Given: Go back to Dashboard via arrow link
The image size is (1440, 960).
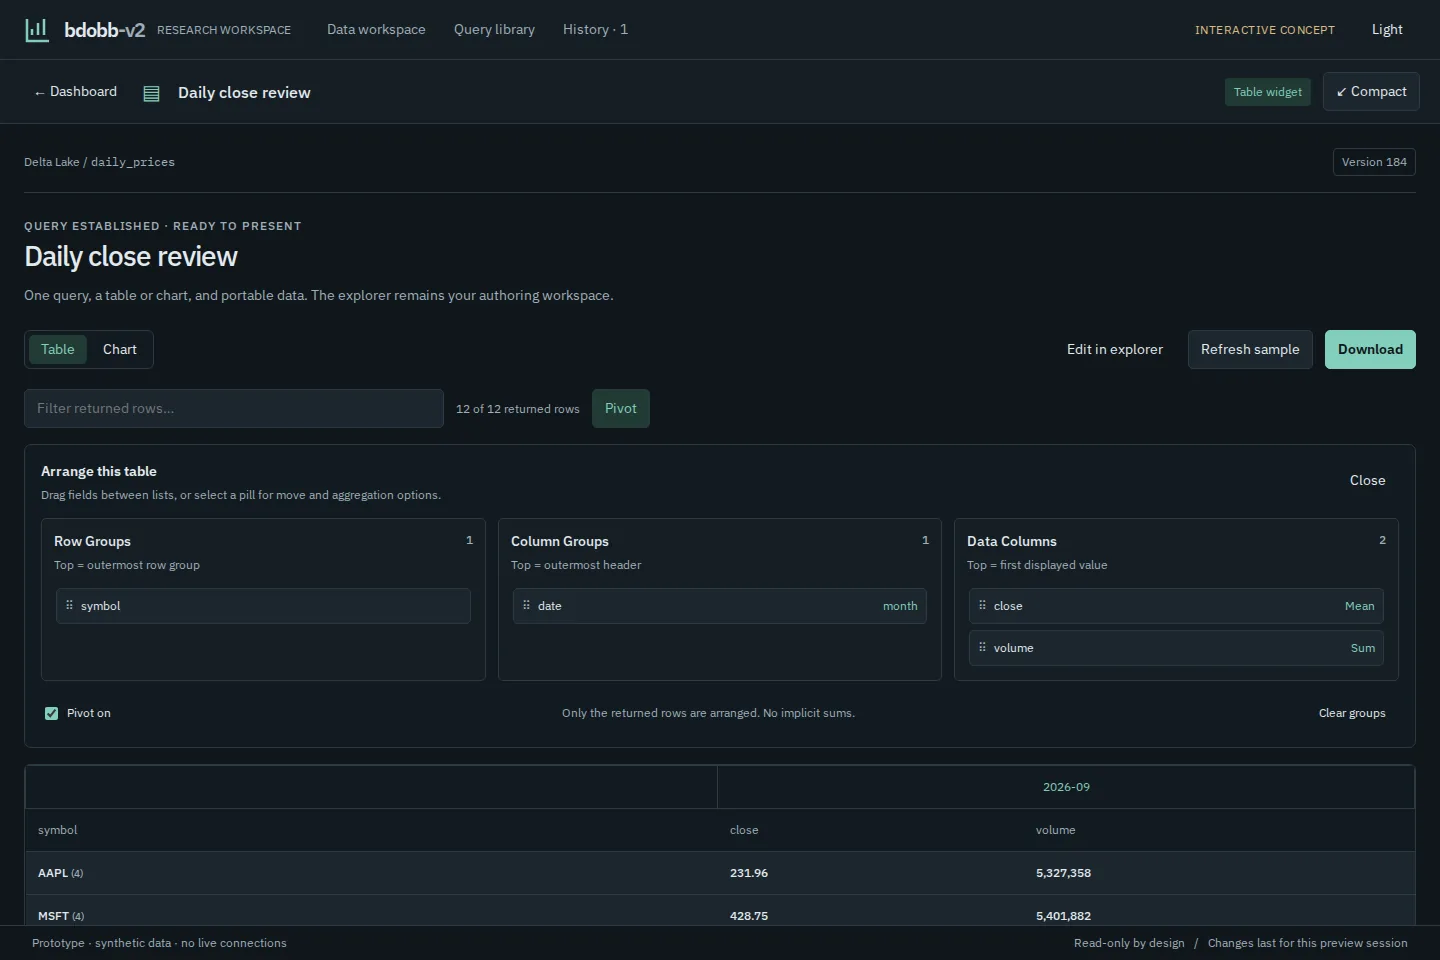Looking at the screenshot, I should [75, 92].
